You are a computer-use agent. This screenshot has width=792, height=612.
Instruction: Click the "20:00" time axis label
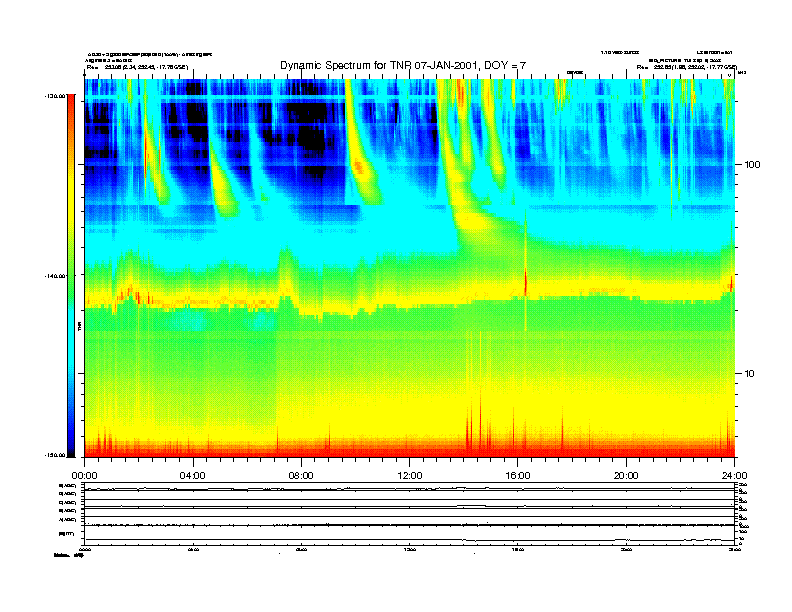tap(626, 476)
